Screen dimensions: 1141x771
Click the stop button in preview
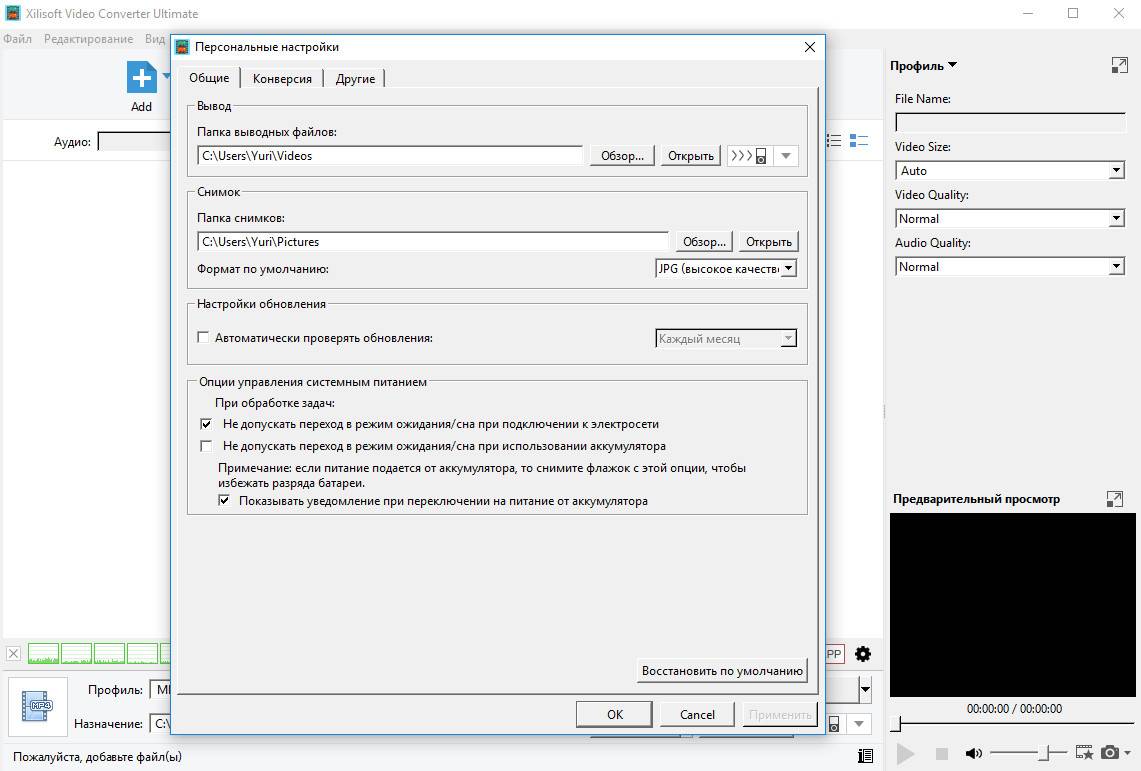942,754
